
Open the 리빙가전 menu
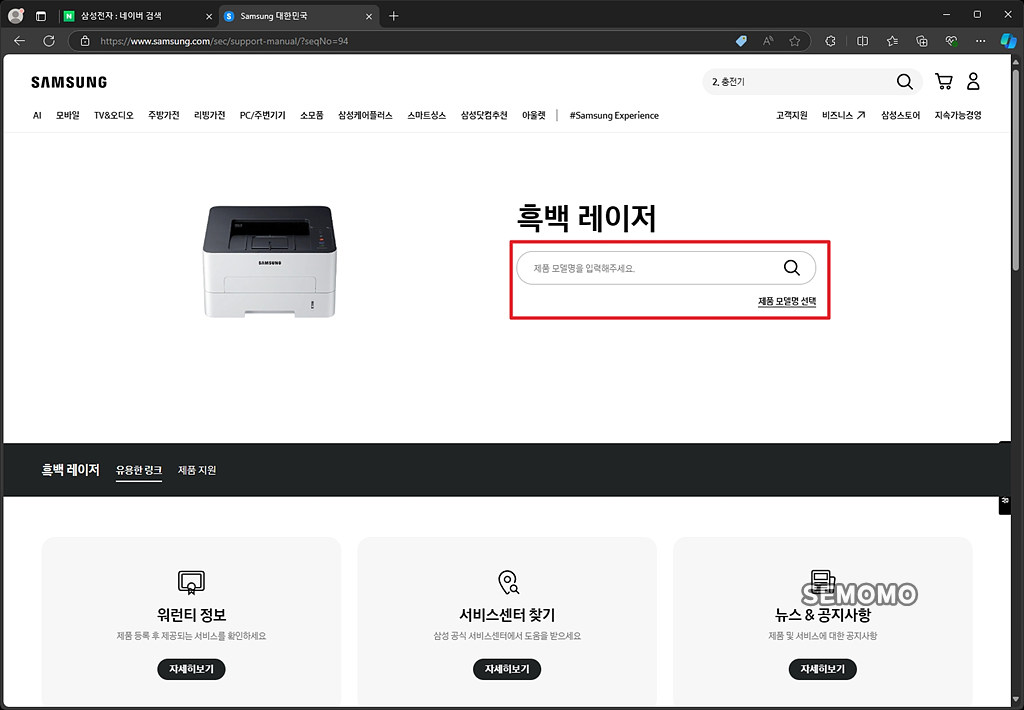coord(210,116)
